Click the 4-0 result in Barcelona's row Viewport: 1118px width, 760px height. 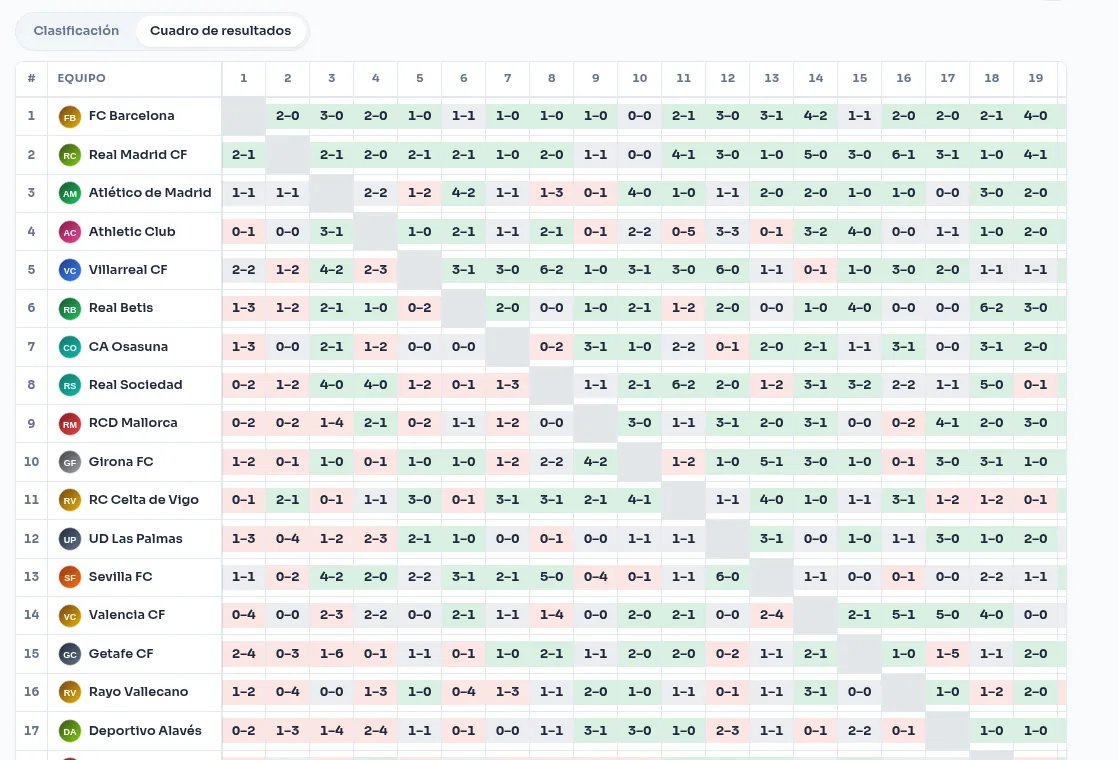(x=1035, y=115)
